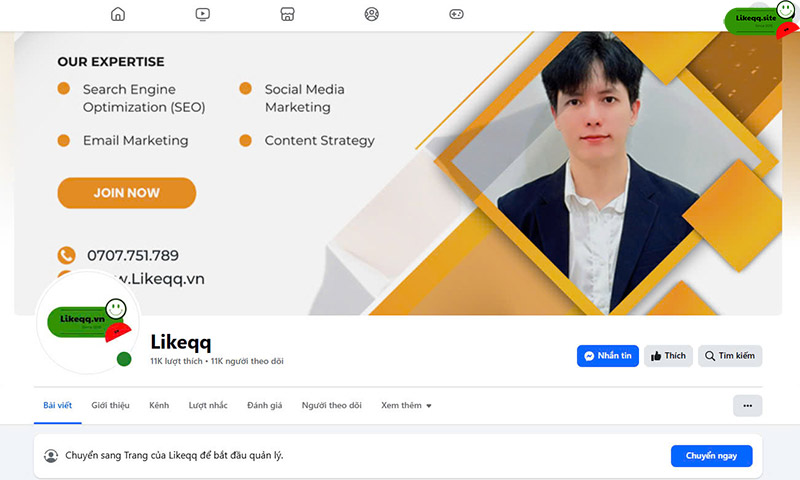Open the three-dots more options button
This screenshot has height=480, width=800.
click(747, 406)
